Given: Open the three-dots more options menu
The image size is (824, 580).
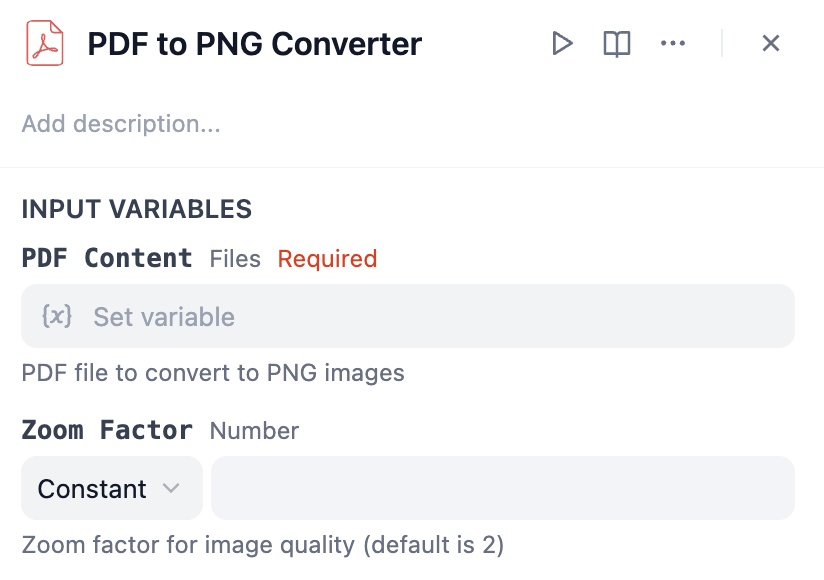Looking at the screenshot, I should 673,43.
